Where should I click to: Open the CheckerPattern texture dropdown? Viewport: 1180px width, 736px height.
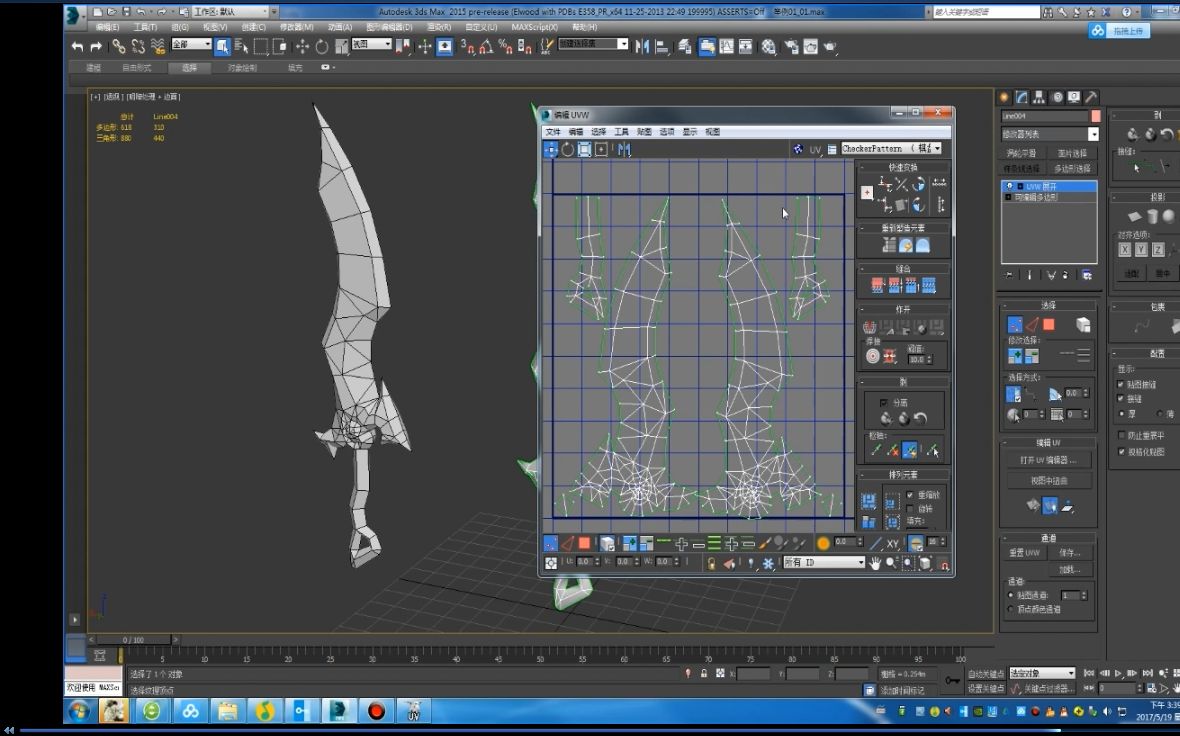click(x=936, y=149)
